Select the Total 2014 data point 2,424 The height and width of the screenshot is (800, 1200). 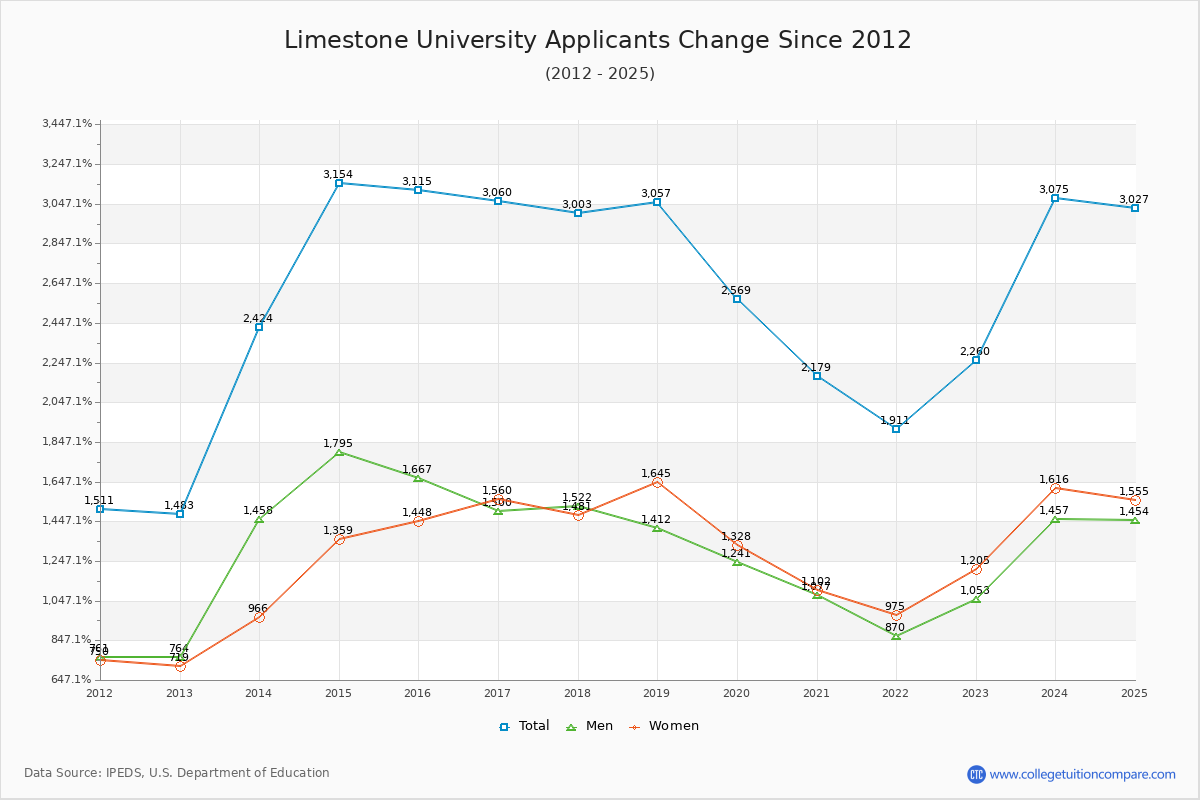tap(259, 327)
